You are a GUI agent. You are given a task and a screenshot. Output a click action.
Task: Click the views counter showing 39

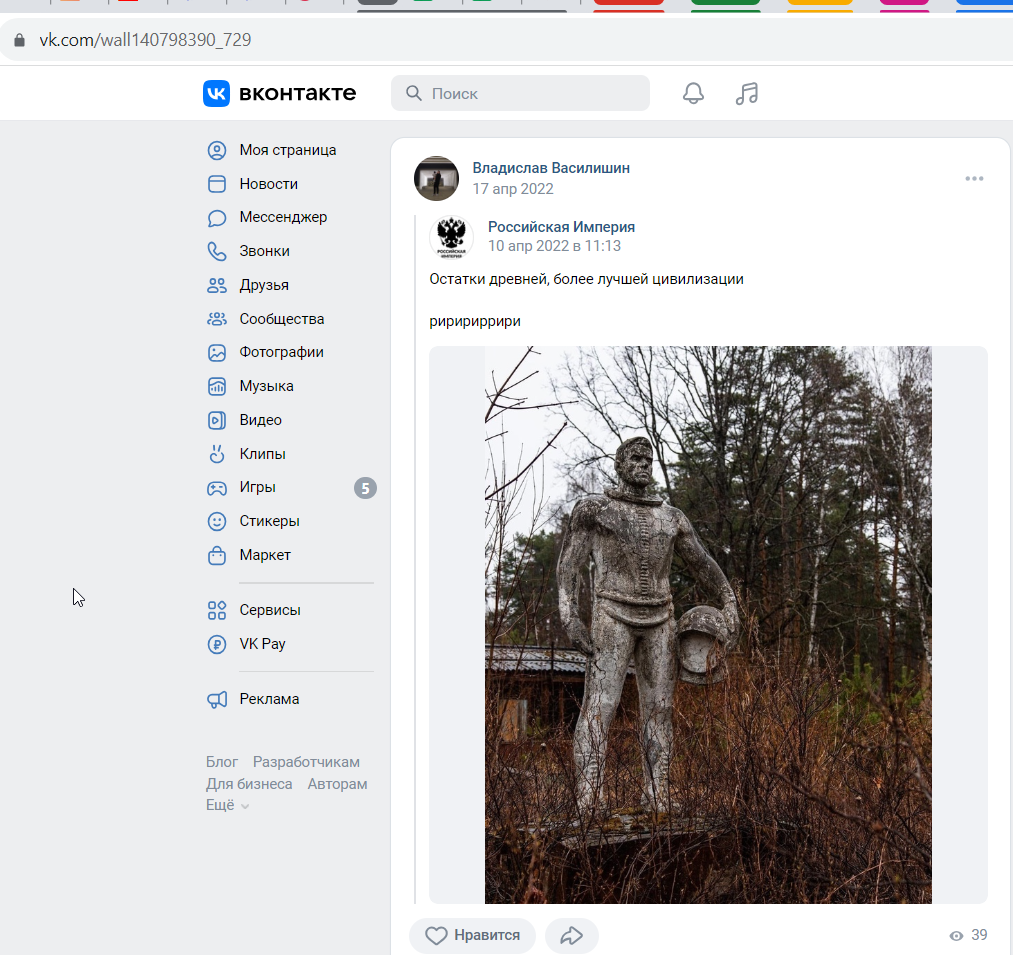point(968,935)
